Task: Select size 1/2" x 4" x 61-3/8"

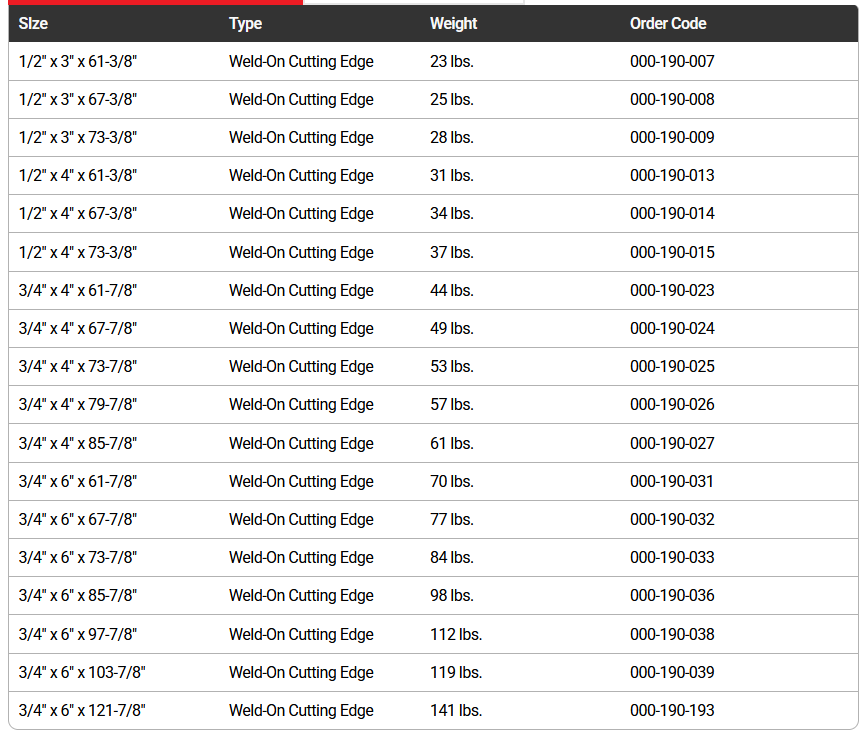Action: point(78,176)
